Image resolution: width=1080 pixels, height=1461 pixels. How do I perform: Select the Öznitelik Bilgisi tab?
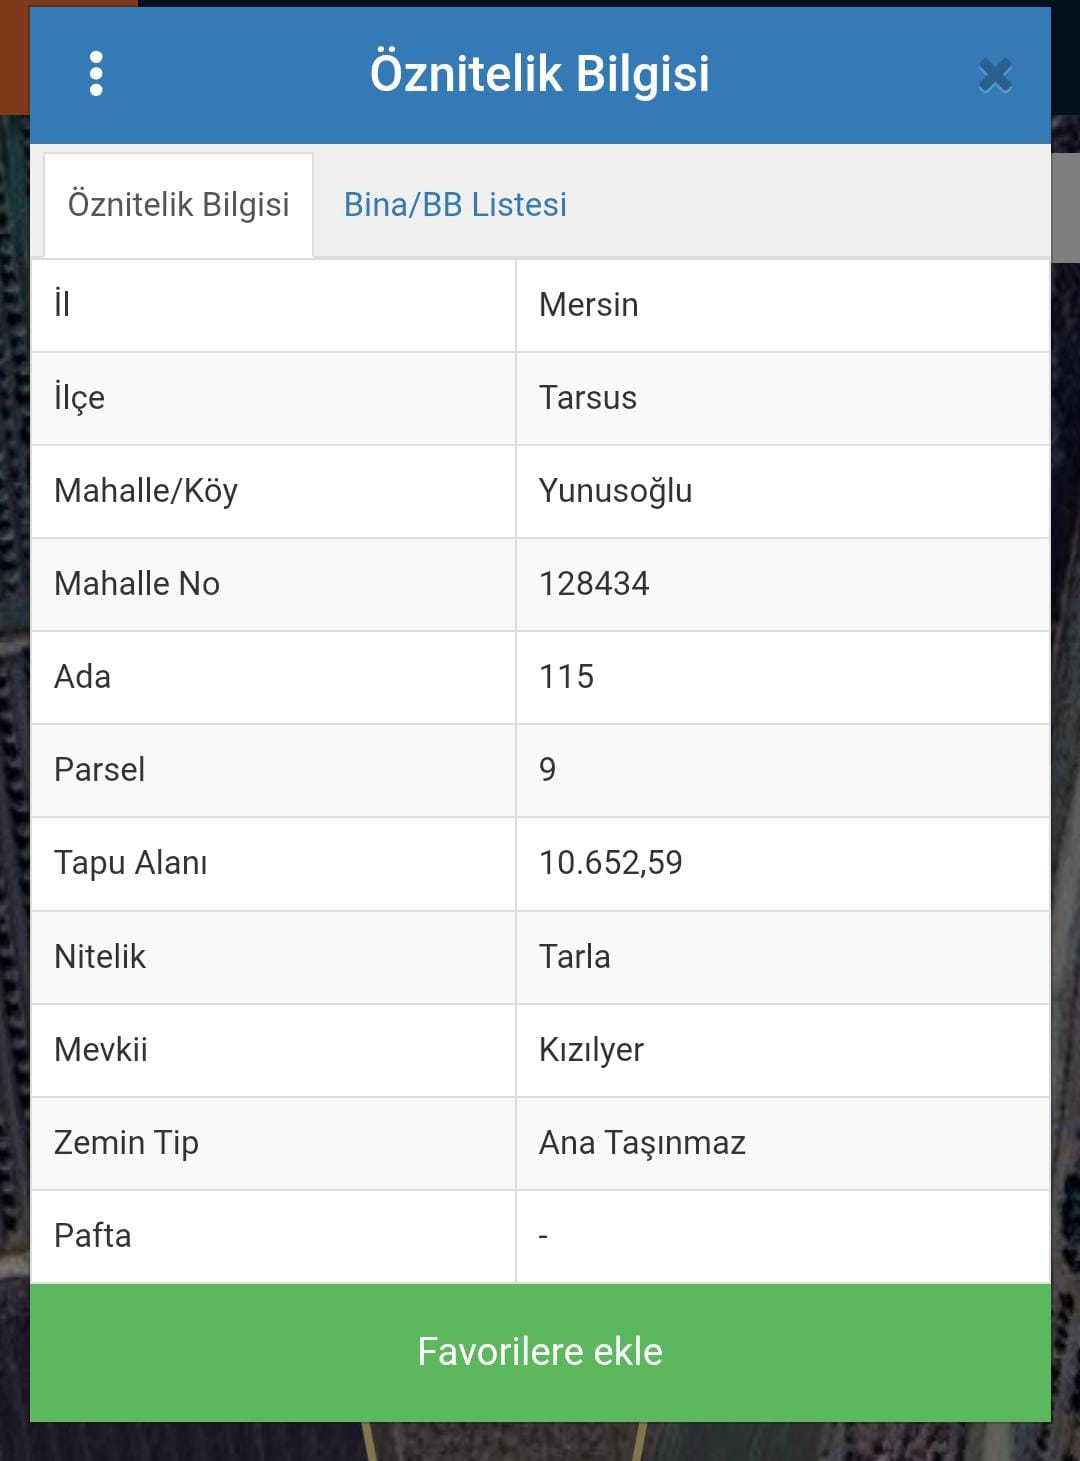[x=178, y=205]
